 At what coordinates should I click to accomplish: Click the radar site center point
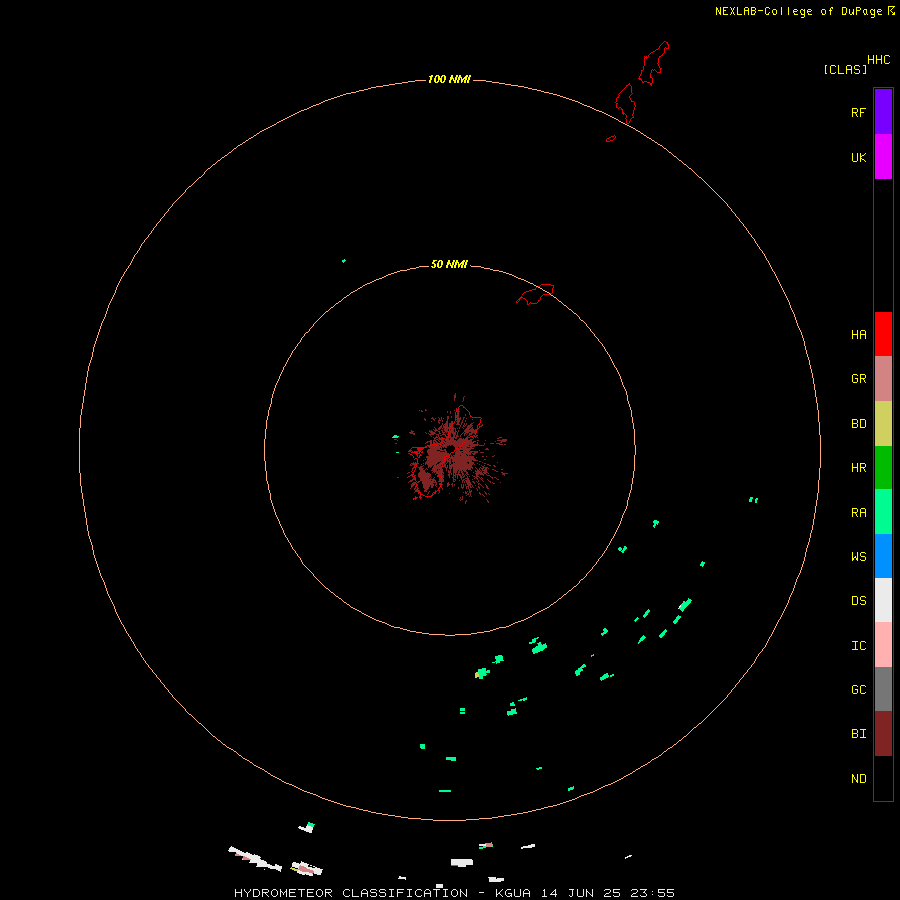(x=451, y=449)
